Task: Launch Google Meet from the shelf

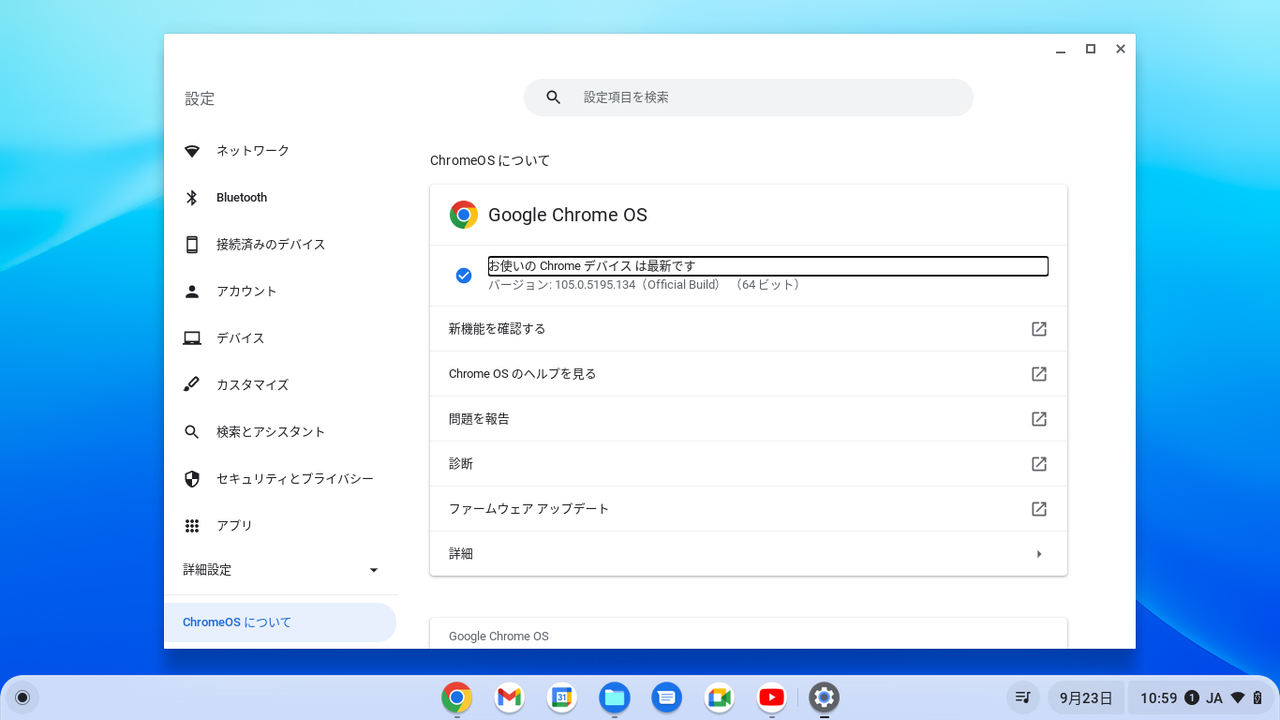Action: 719,698
